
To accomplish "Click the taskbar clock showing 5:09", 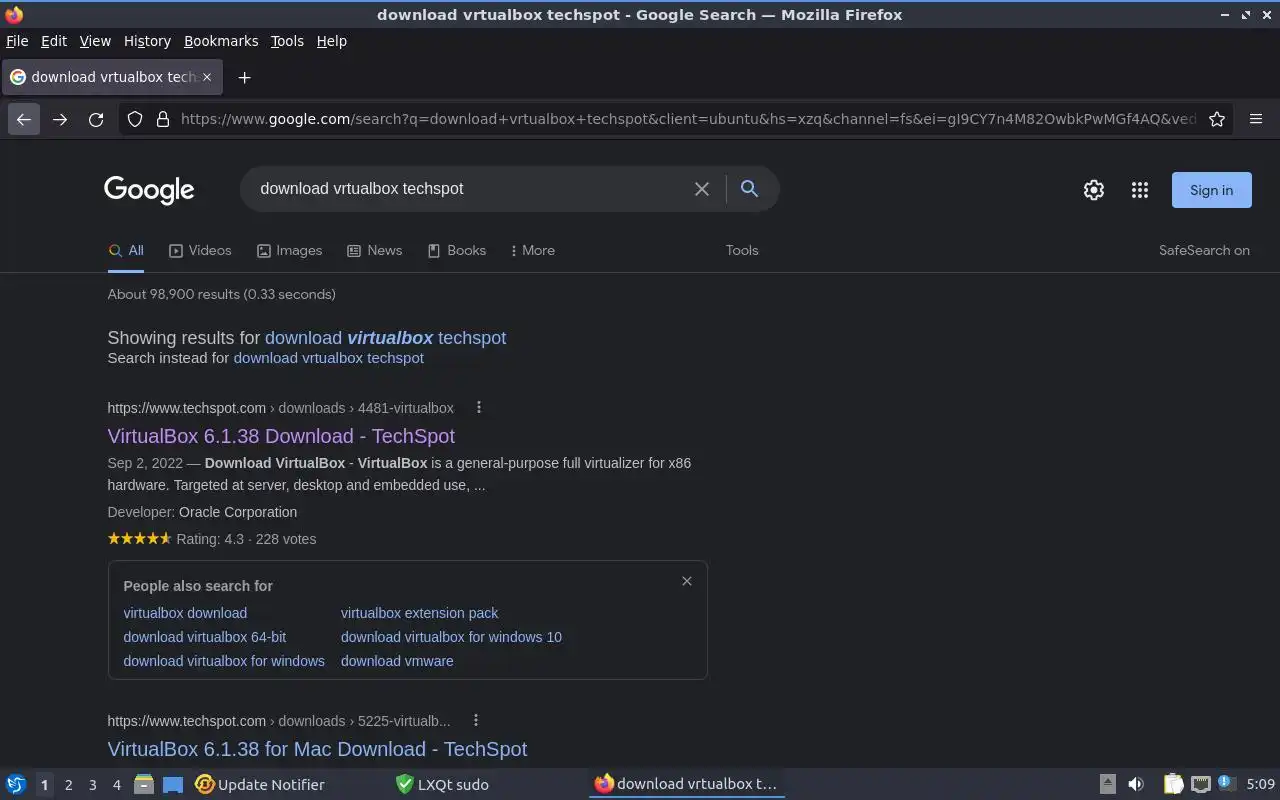I will pos(1260,785).
